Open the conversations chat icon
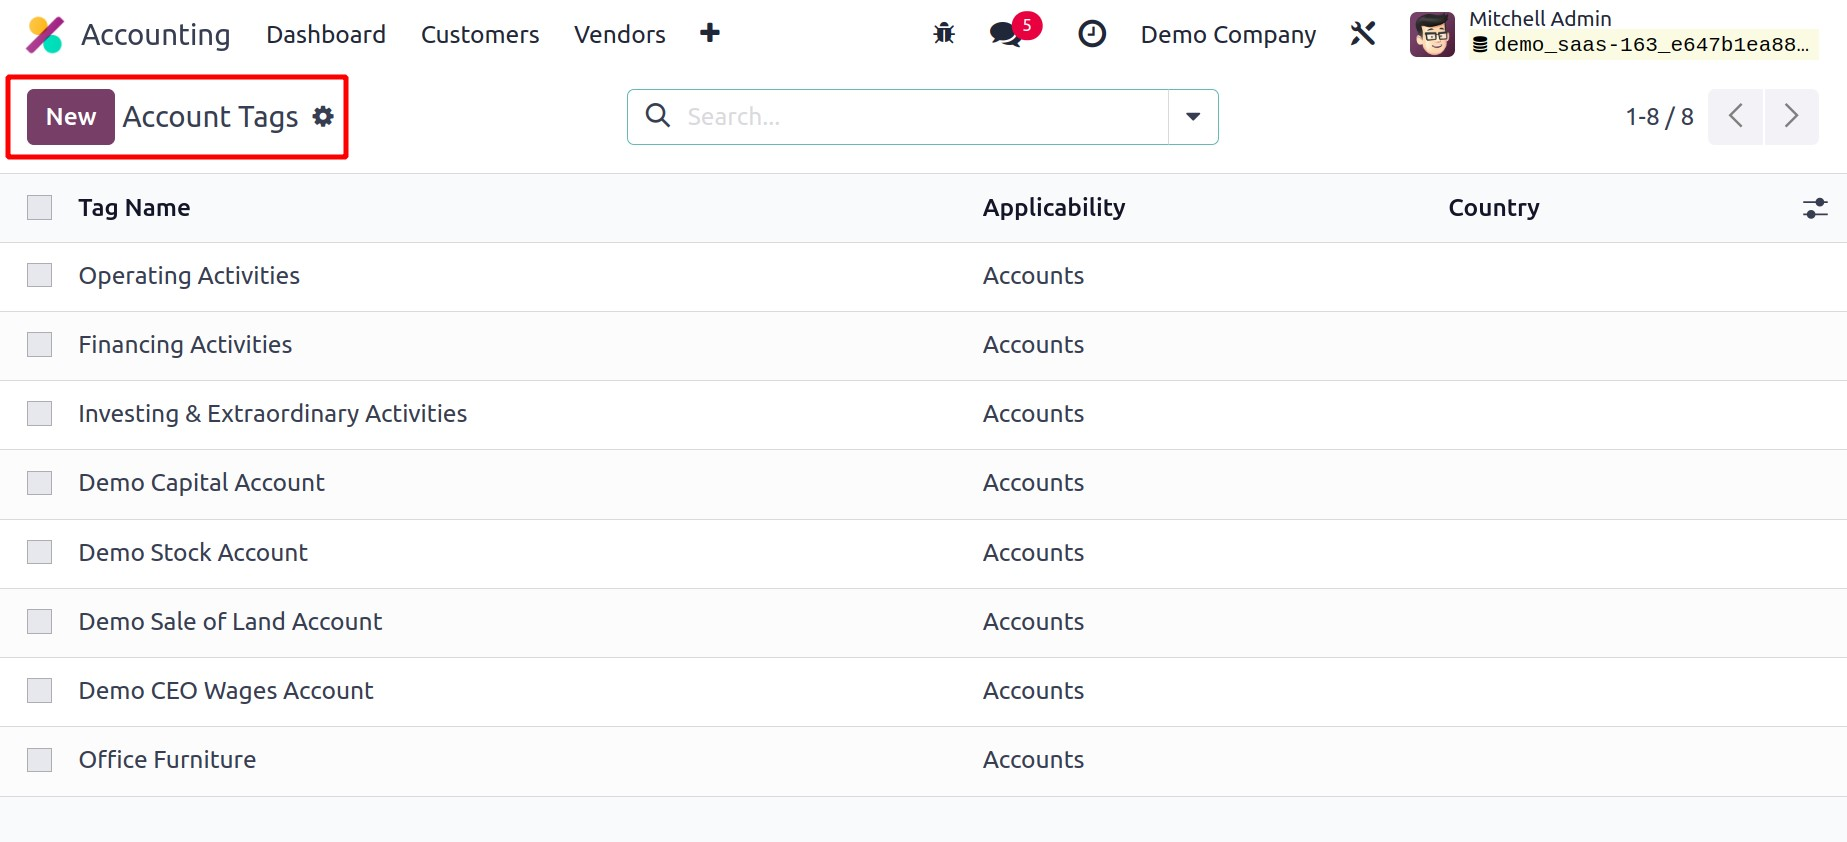The width and height of the screenshot is (1847, 842). coord(1005,34)
